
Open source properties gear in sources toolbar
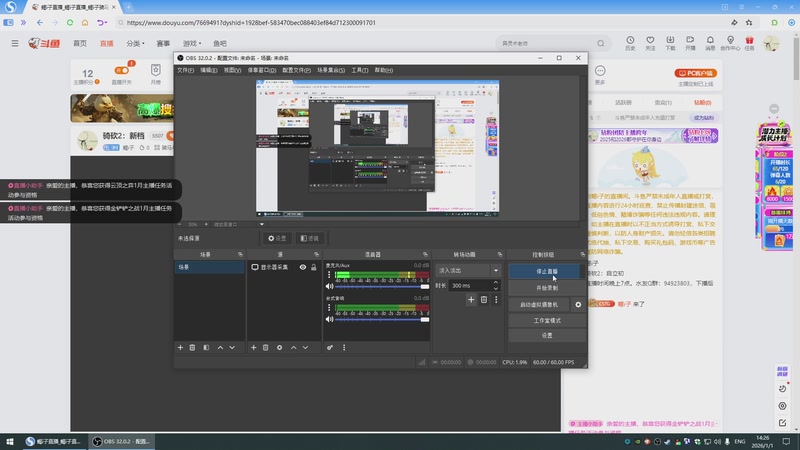click(x=279, y=347)
